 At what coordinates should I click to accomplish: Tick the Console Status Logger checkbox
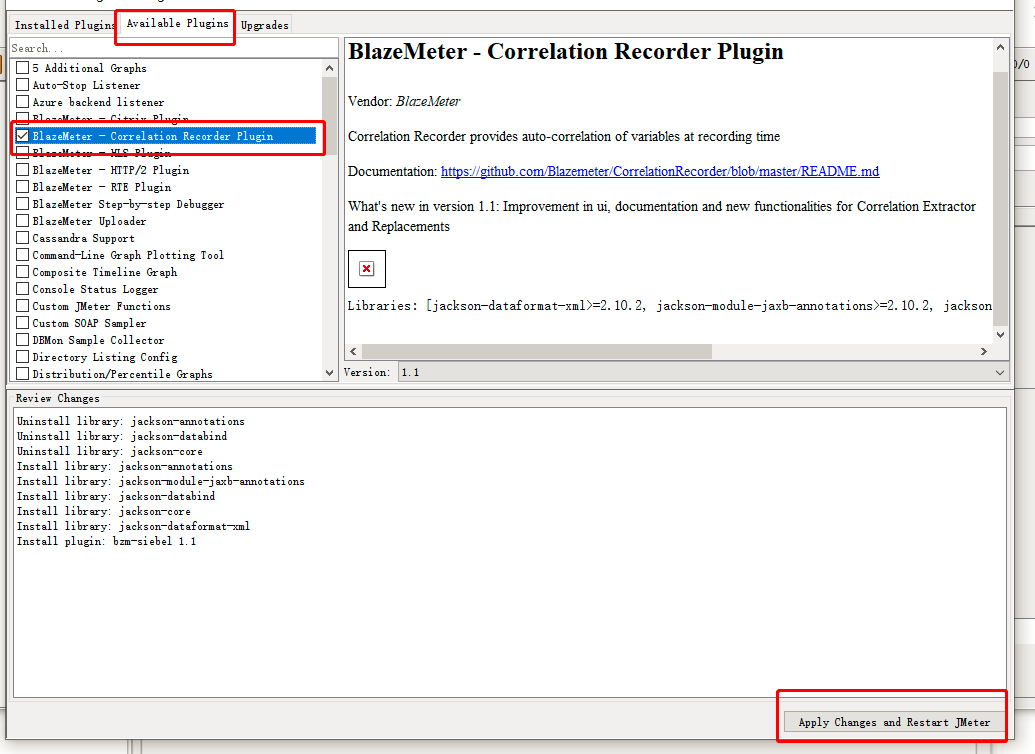click(x=22, y=289)
